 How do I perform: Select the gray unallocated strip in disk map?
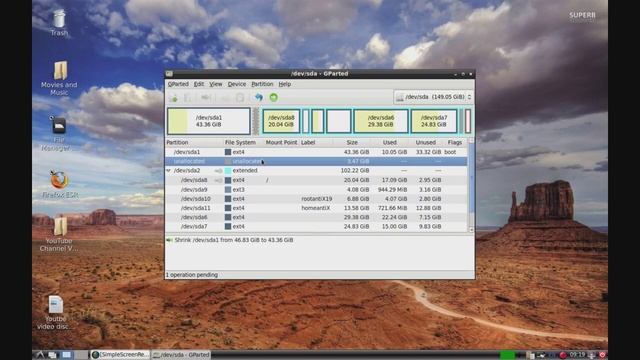click(x=256, y=121)
